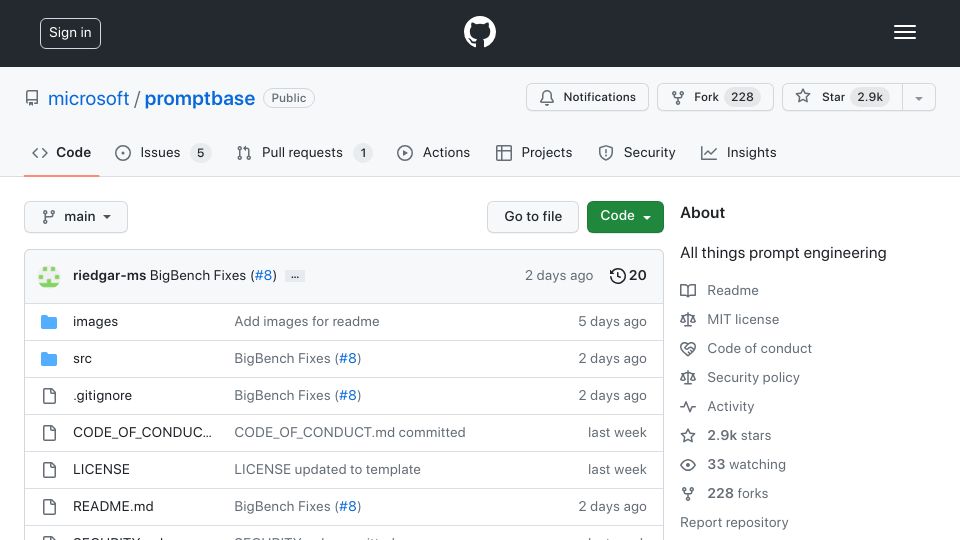View the 228 forks list
Screen dimensions: 960x540
coord(737,493)
